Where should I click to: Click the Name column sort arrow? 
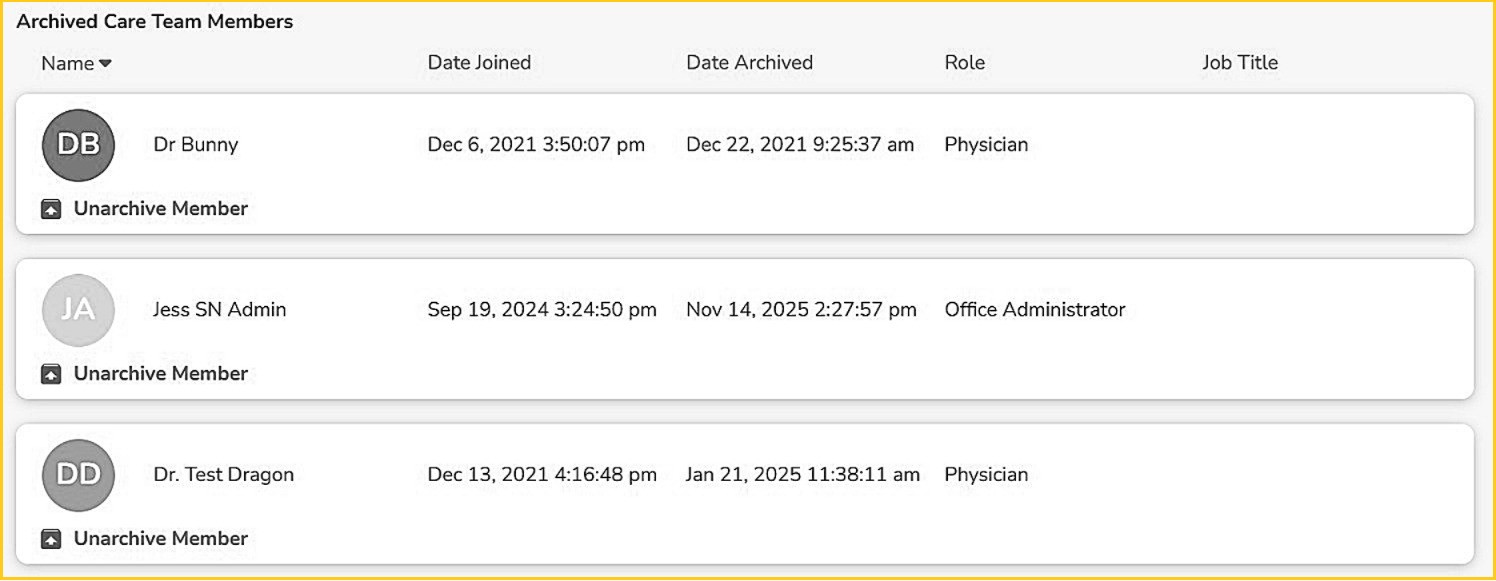point(105,63)
